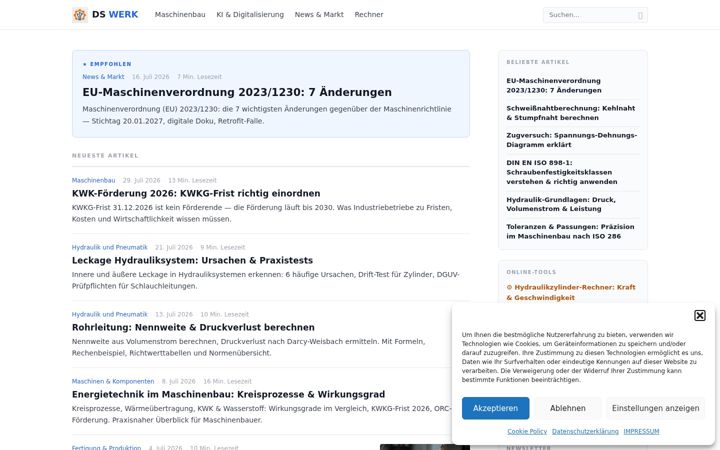
Task: Open the Maschinenbau menu
Action: coord(180,15)
